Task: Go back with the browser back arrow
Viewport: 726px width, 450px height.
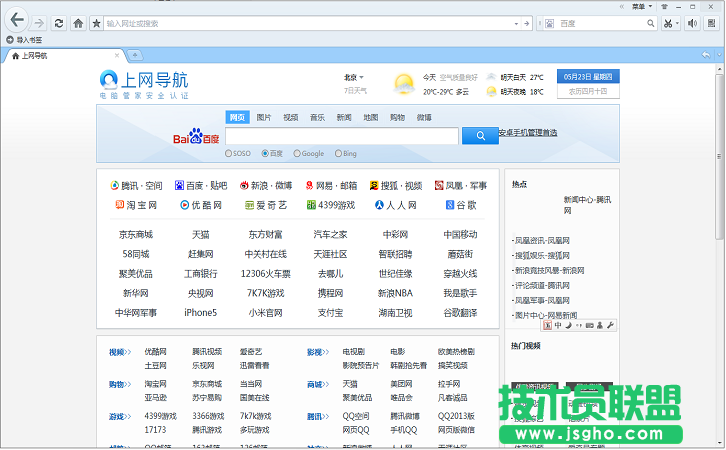Action: click(x=17, y=20)
